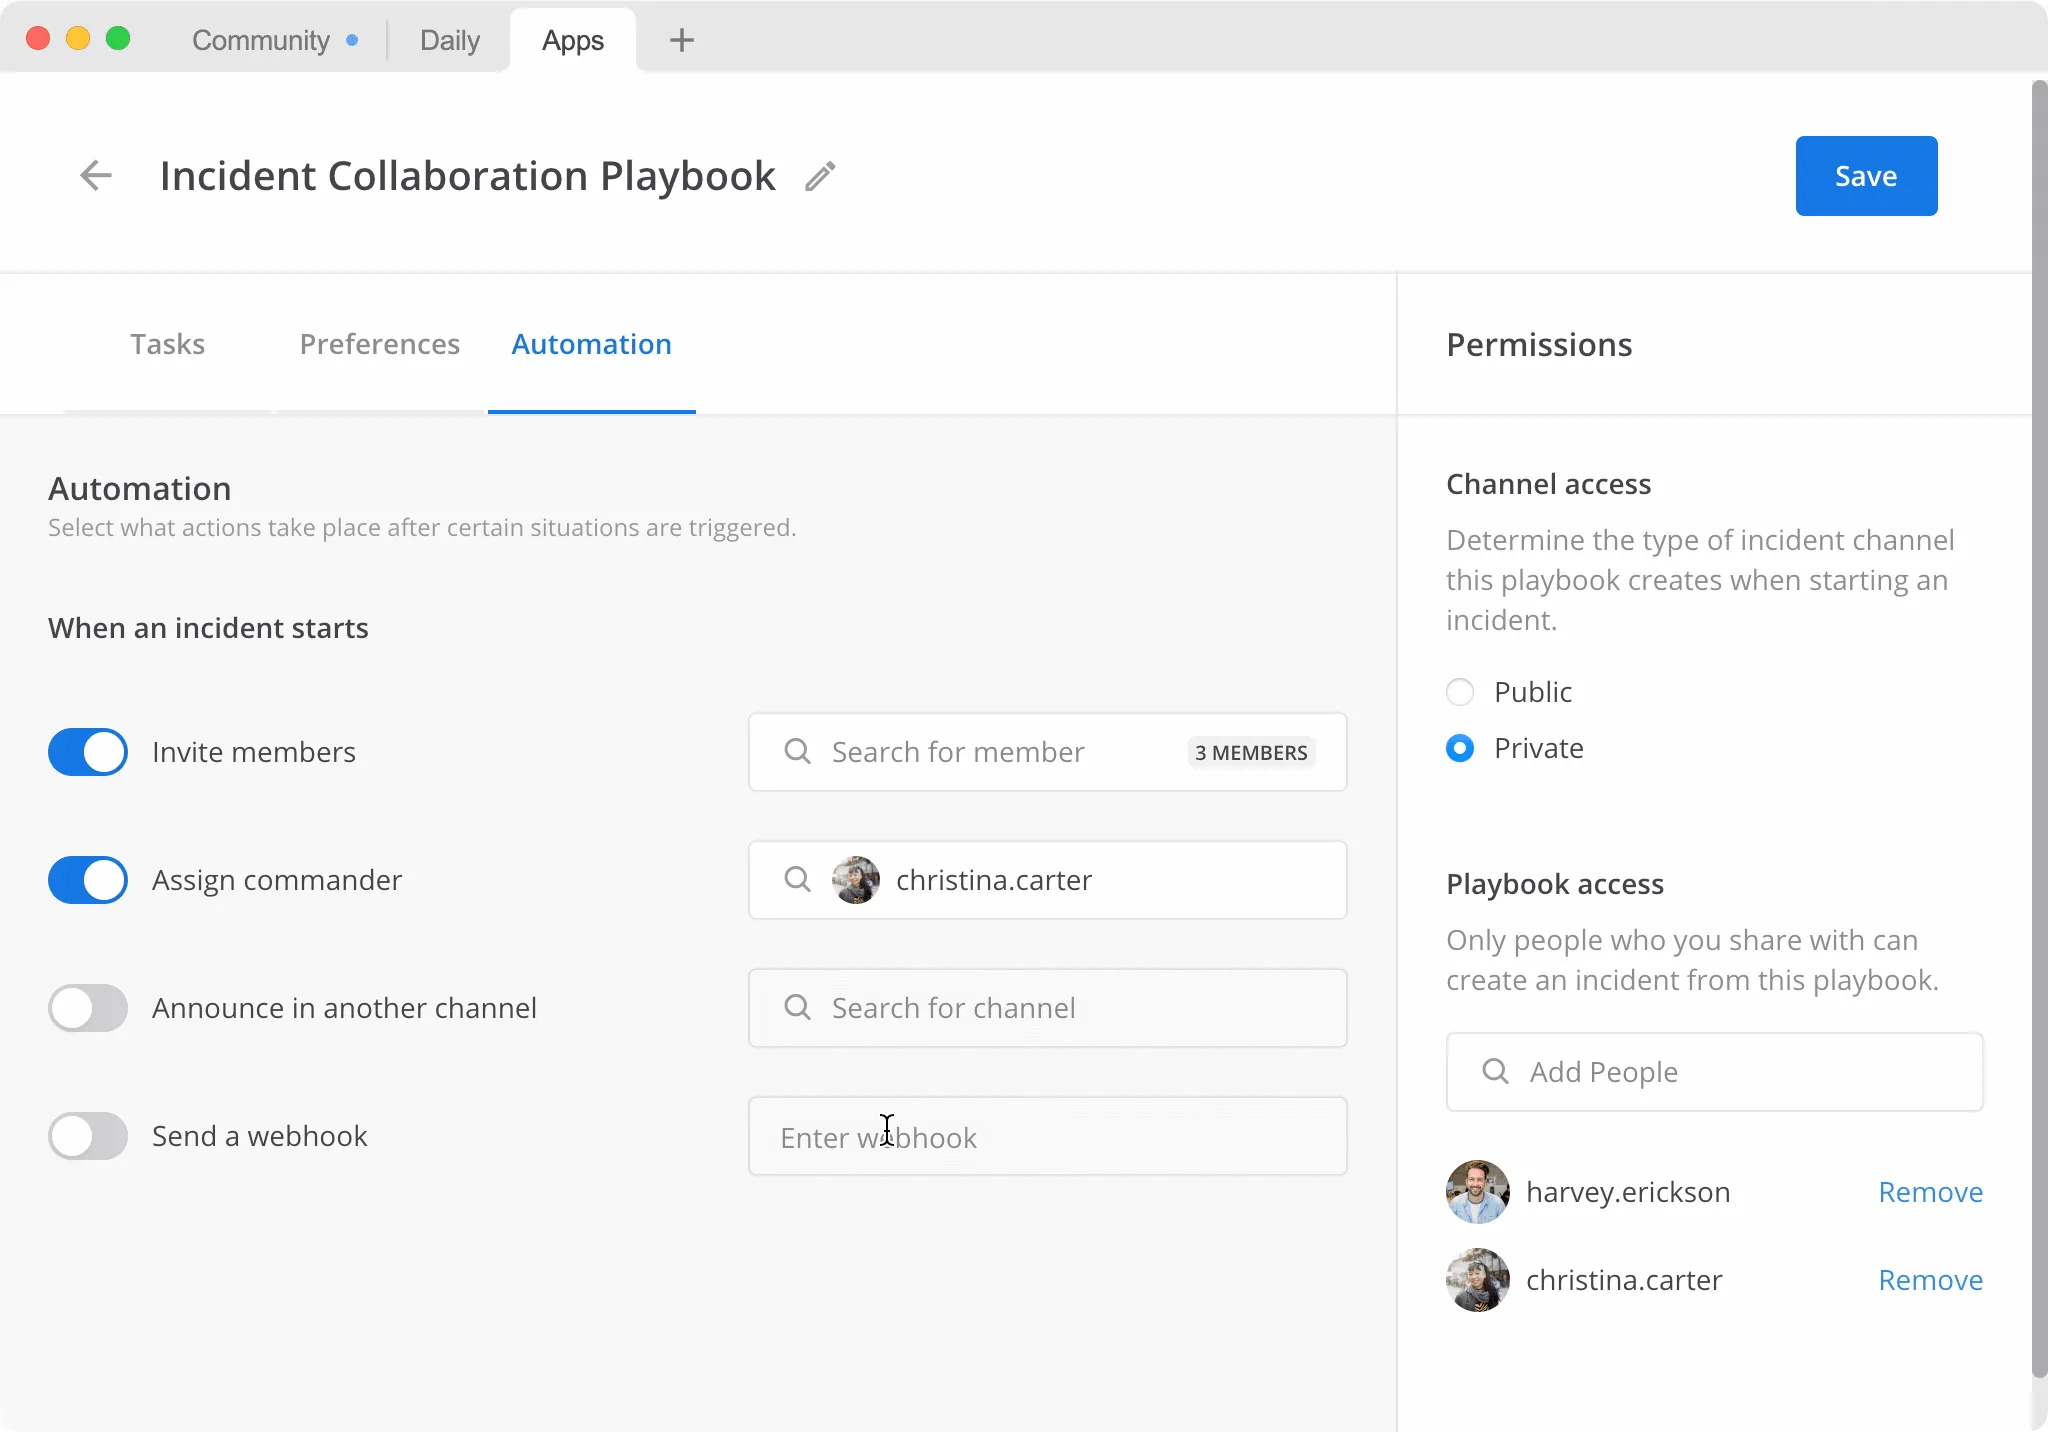
Task: Enable Announce in another channel toggle
Action: (x=88, y=1008)
